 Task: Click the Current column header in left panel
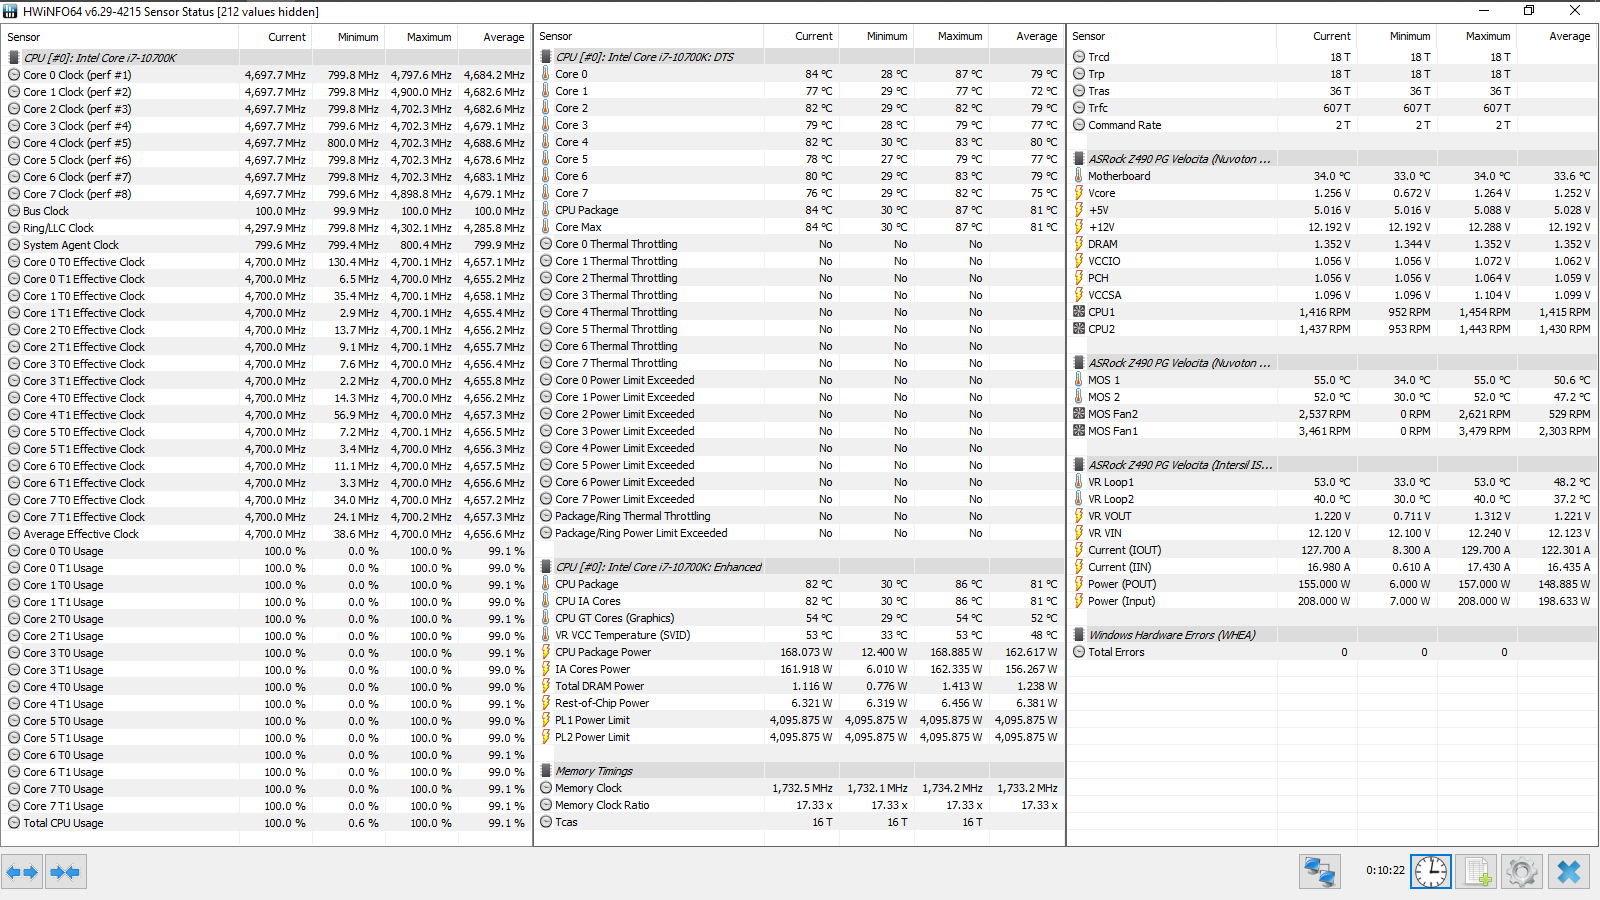tap(275, 37)
